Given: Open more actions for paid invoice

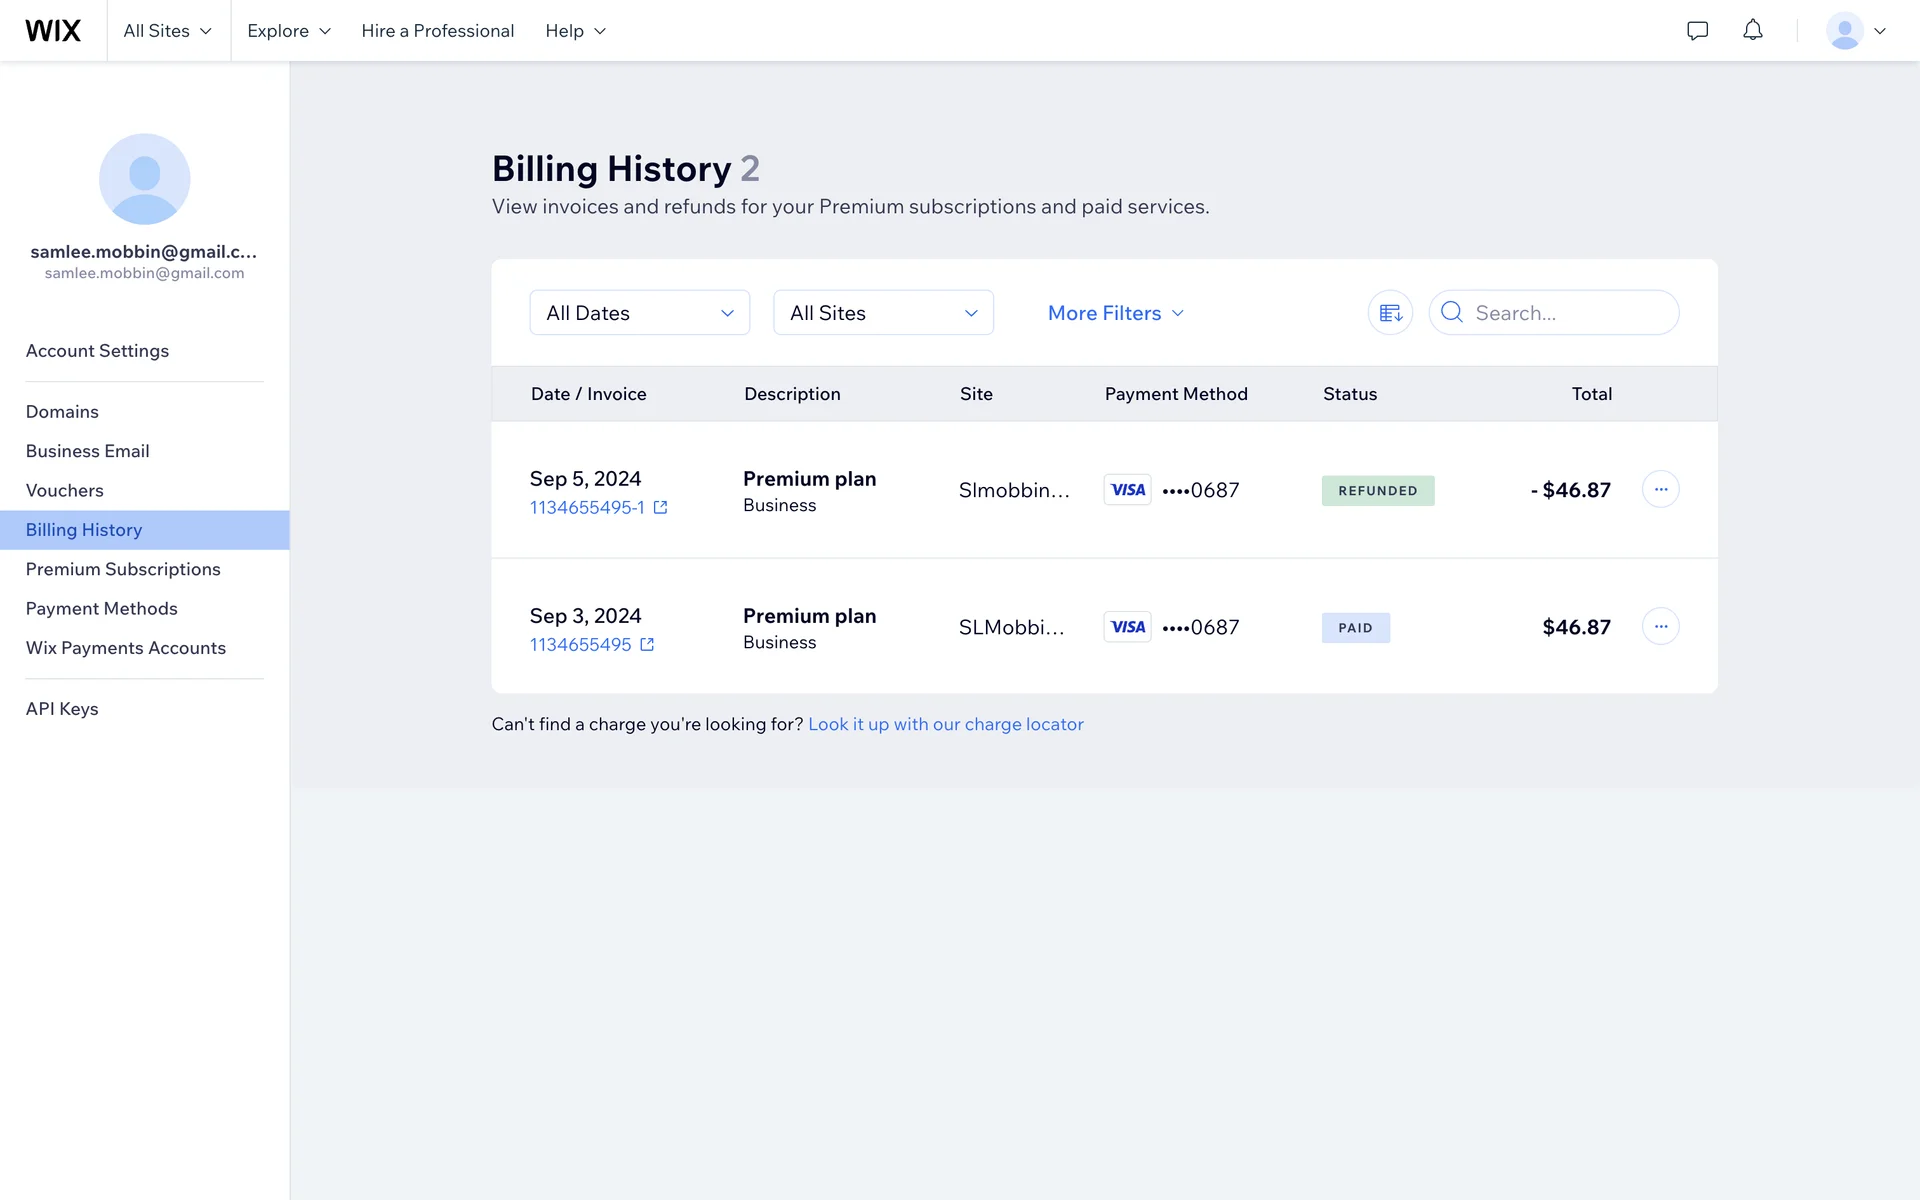Looking at the screenshot, I should pos(1660,626).
